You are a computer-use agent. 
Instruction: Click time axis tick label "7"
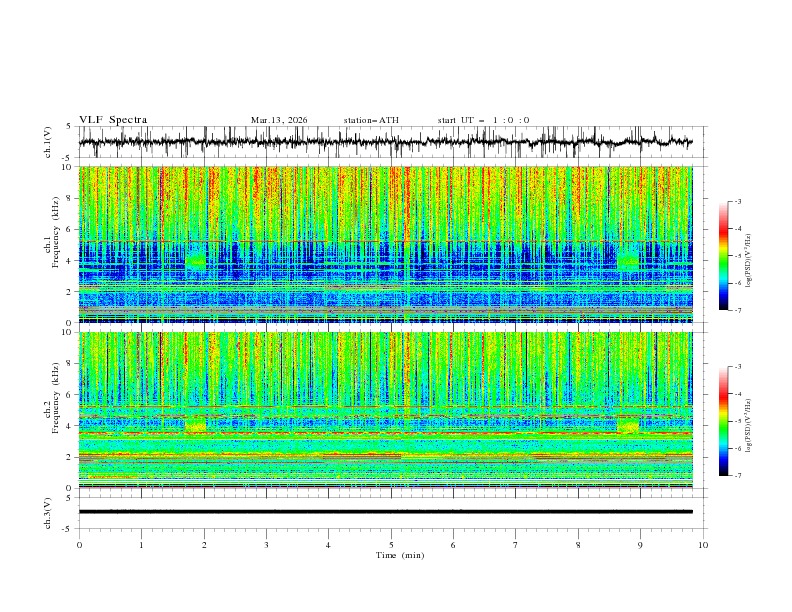[516, 545]
